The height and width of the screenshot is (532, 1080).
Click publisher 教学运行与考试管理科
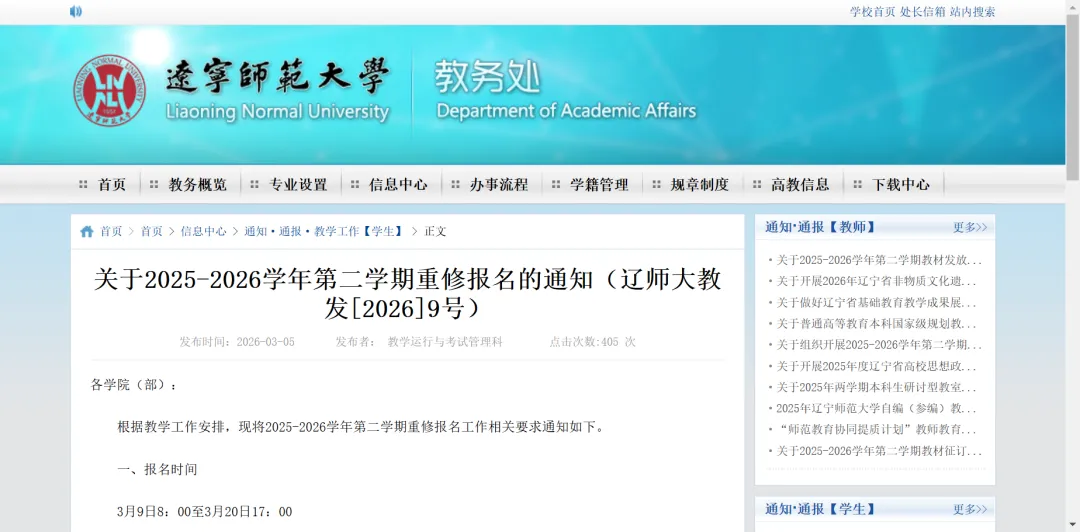pos(446,342)
